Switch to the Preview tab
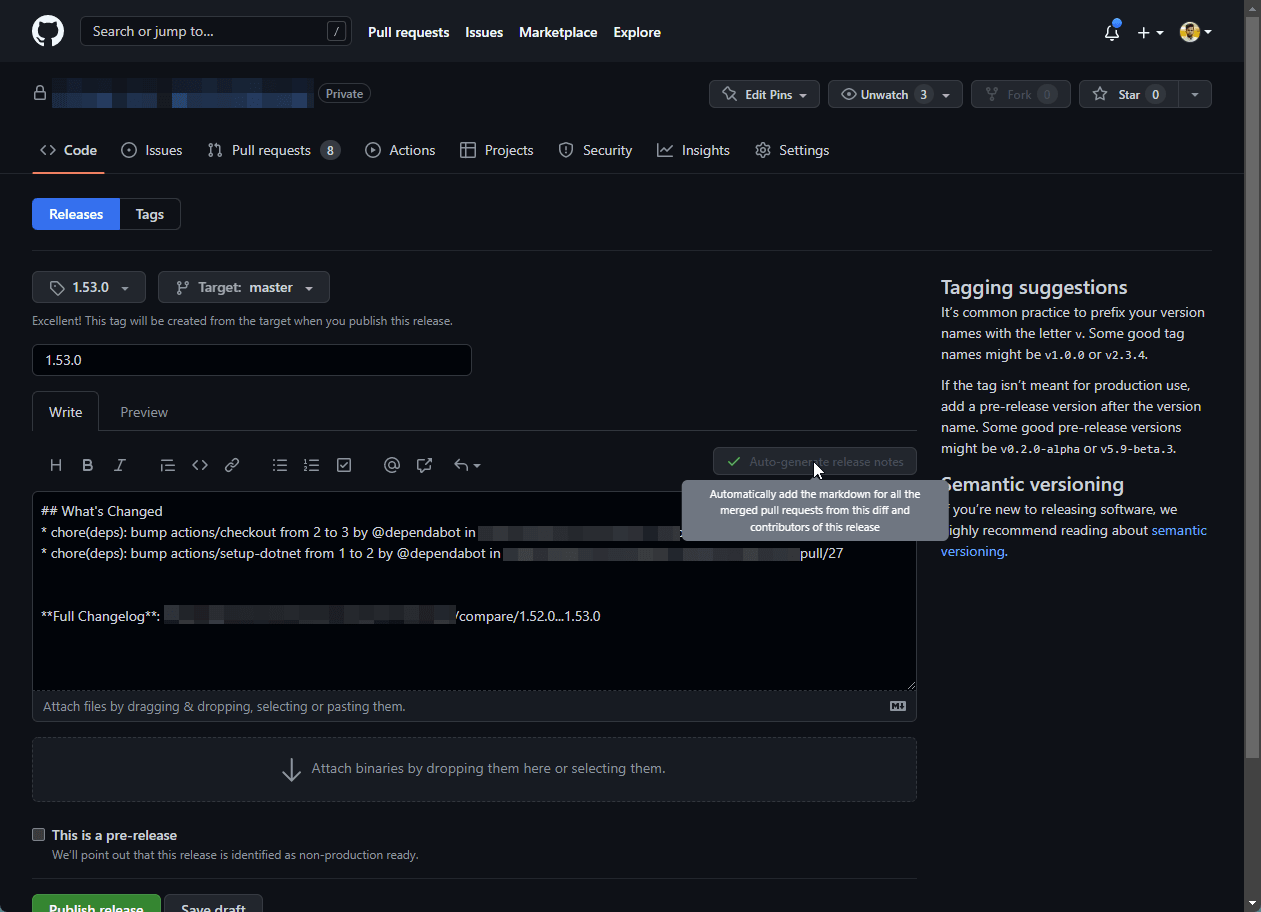Image resolution: width=1261 pixels, height=912 pixels. coord(143,411)
